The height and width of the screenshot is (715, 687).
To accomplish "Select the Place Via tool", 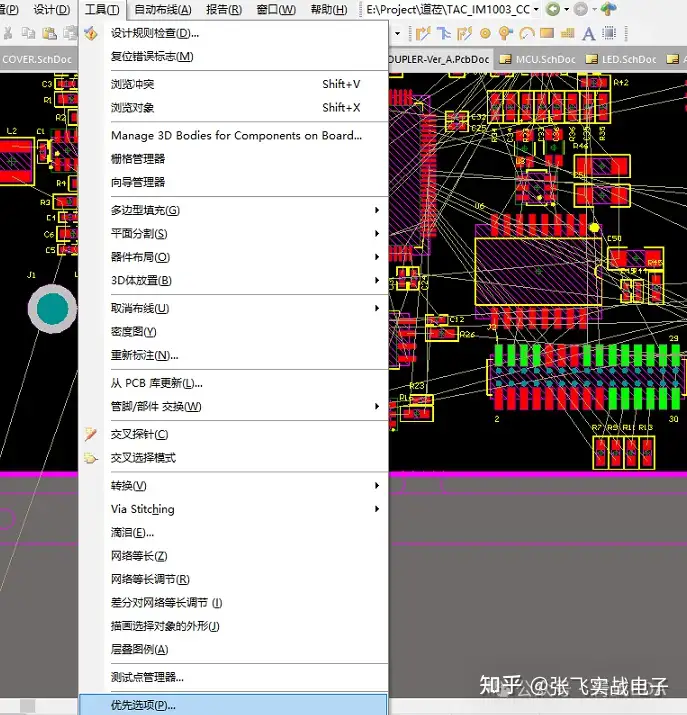I will (x=506, y=33).
